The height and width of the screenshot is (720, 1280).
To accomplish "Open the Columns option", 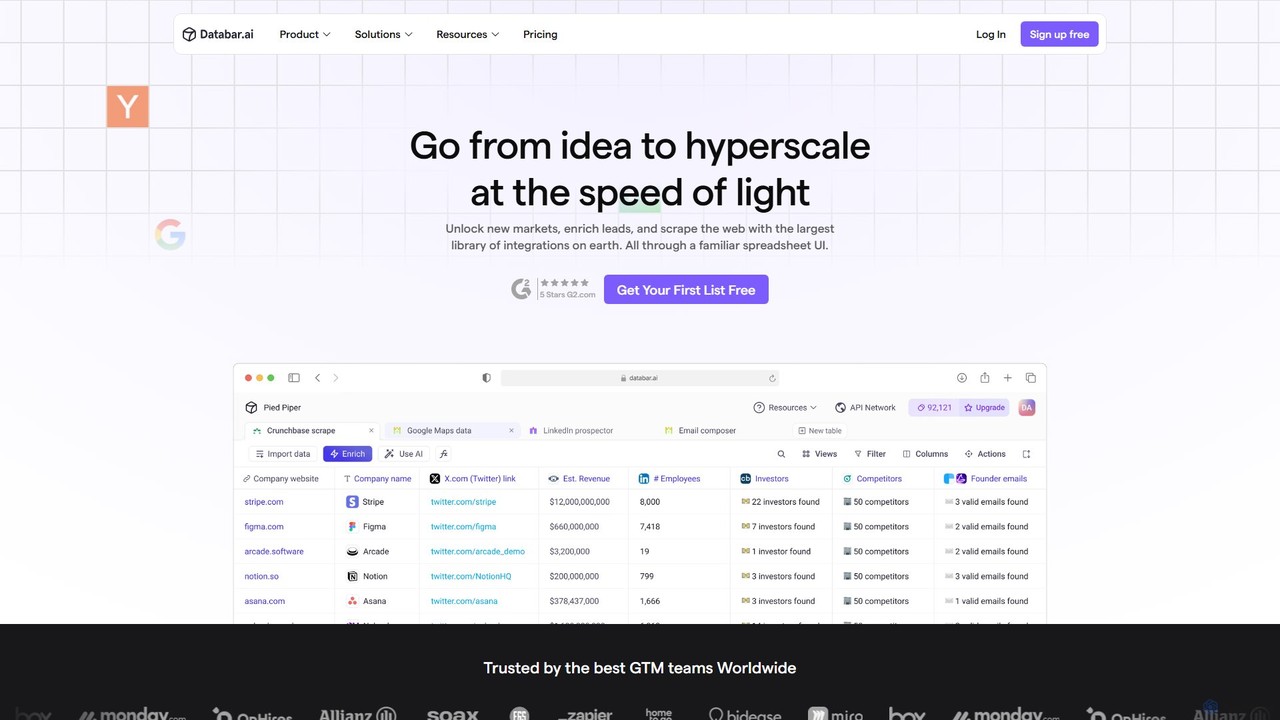I will pyautogui.click(x=925, y=454).
